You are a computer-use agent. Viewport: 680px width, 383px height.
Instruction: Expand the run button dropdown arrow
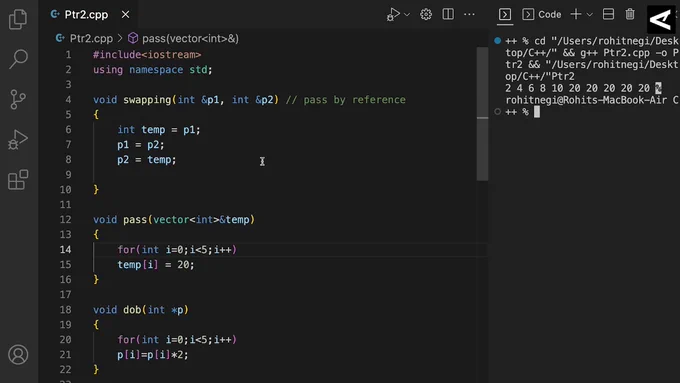pos(407,15)
